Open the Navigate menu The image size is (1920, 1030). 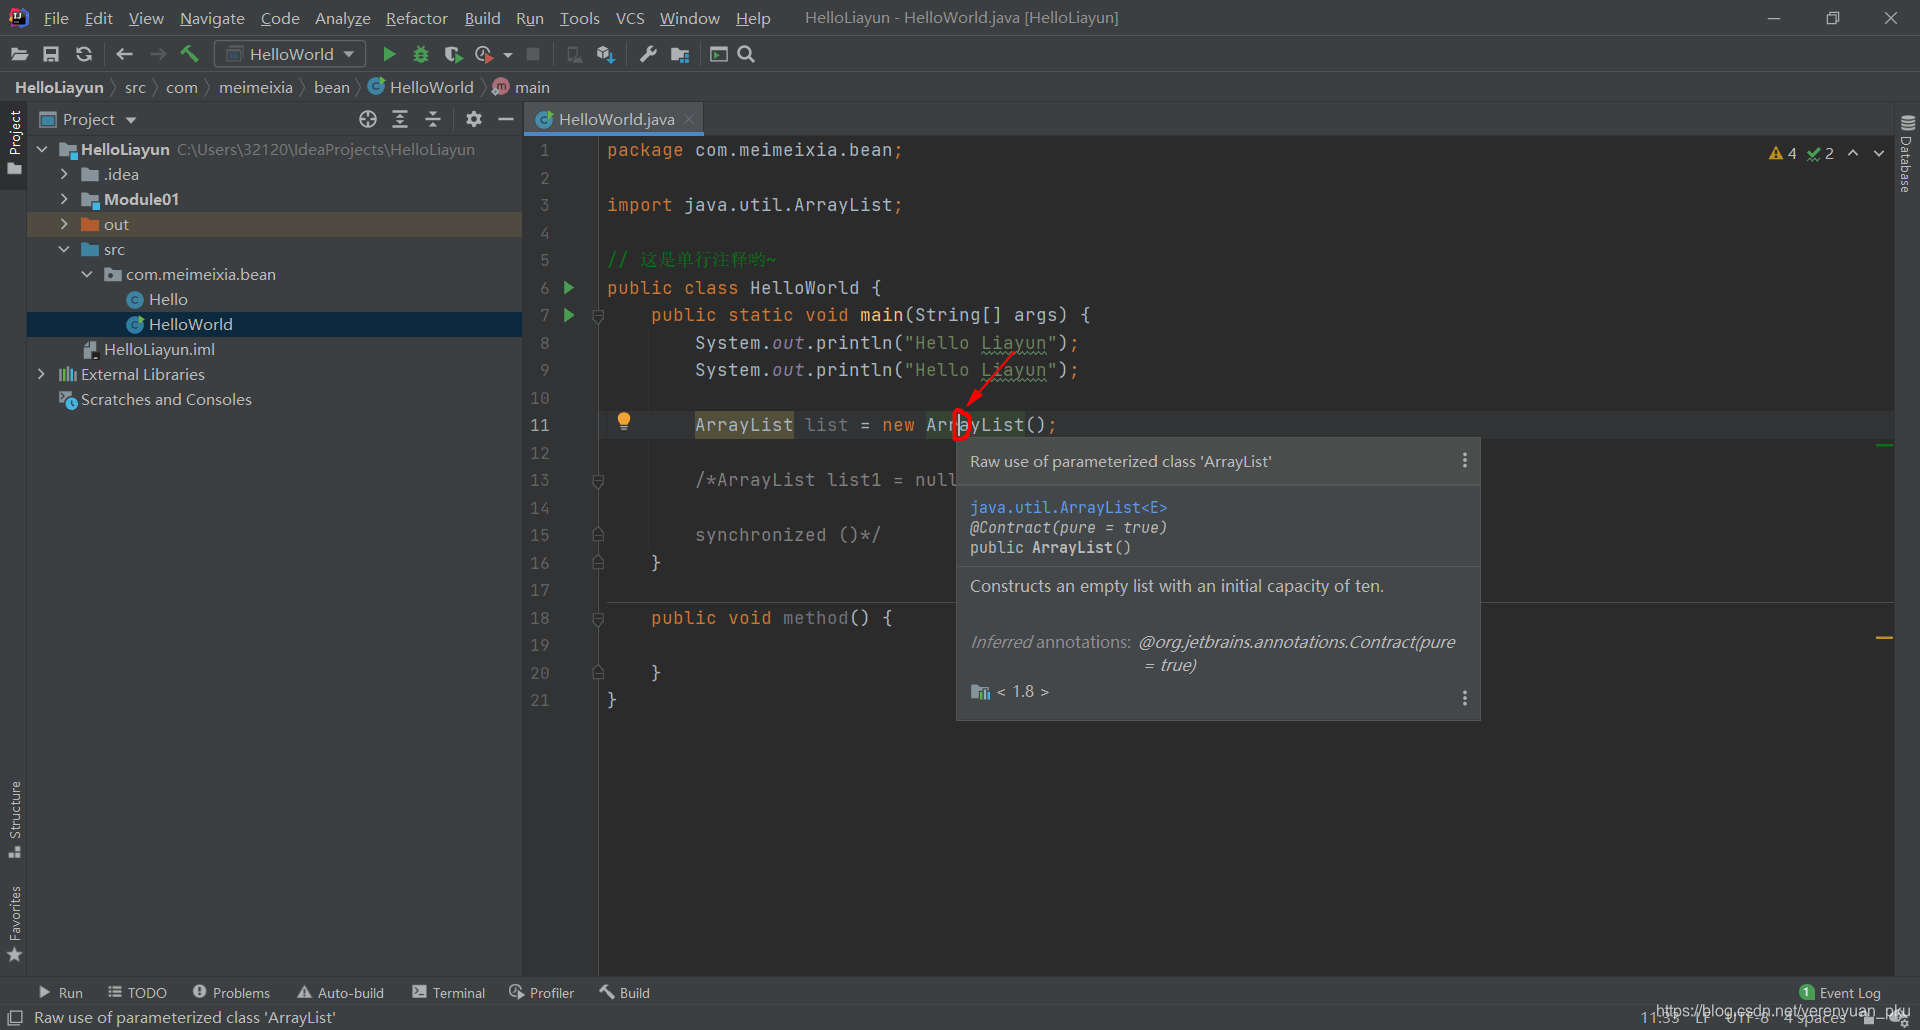[x=212, y=18]
